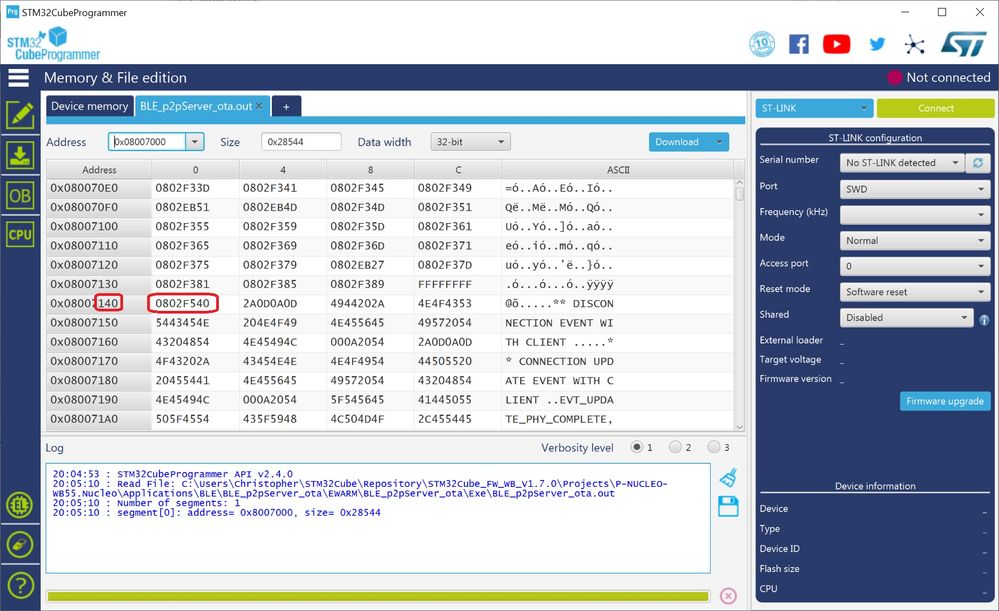Screen dimensions: 999x611
Task: Click the column C header
Action: [457, 170]
